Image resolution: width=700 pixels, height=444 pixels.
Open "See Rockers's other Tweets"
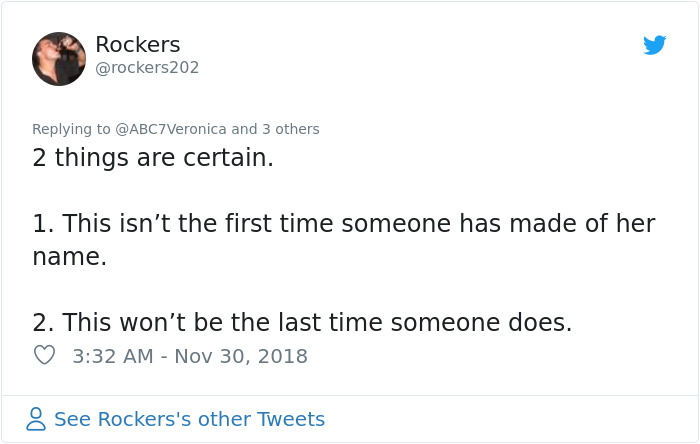click(189, 419)
